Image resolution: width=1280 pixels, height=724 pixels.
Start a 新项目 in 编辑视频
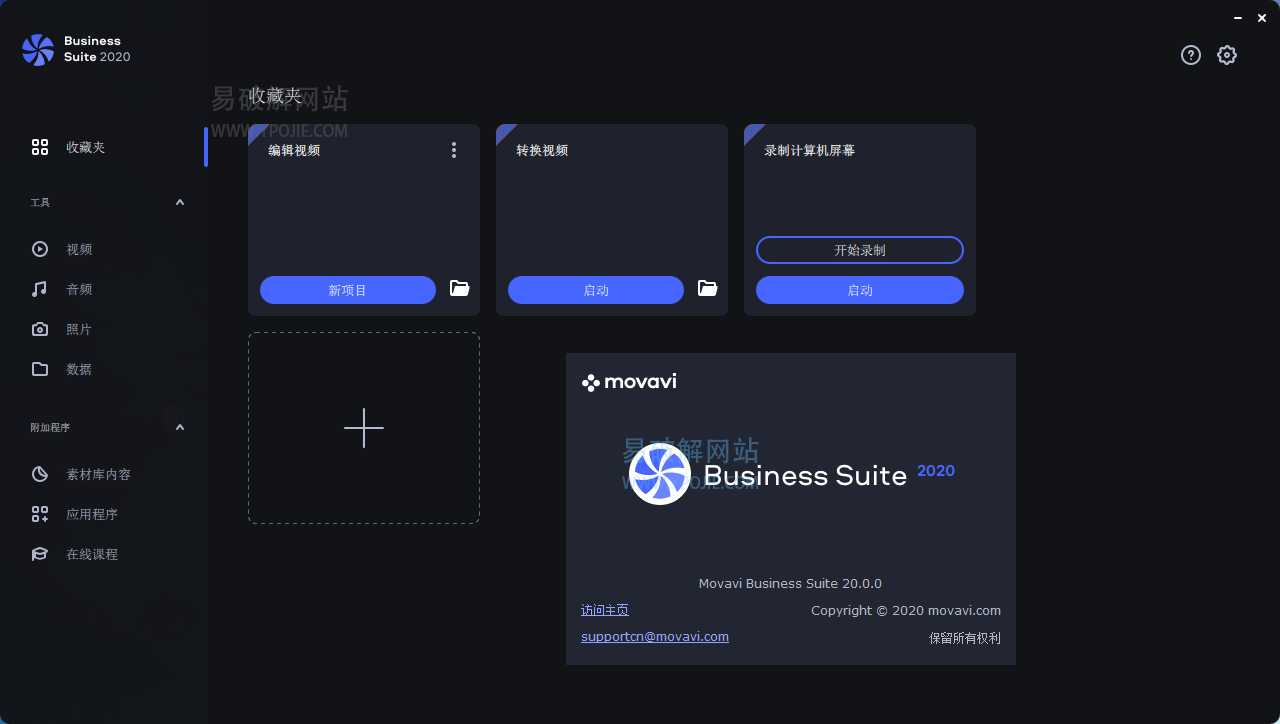point(347,289)
